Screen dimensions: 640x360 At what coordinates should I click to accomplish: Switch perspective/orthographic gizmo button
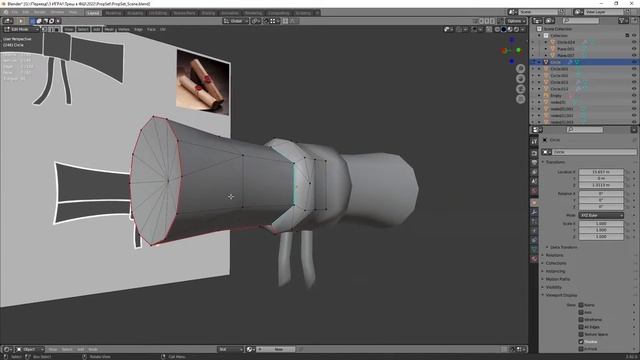pyautogui.click(x=520, y=99)
